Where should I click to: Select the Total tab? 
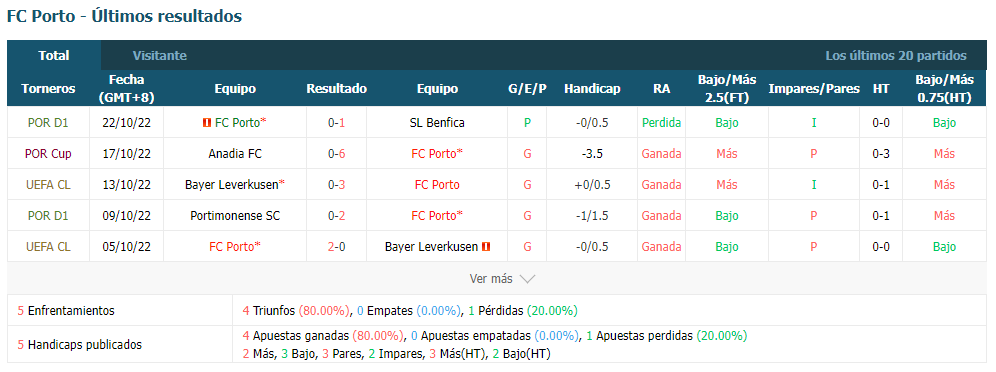(x=54, y=56)
